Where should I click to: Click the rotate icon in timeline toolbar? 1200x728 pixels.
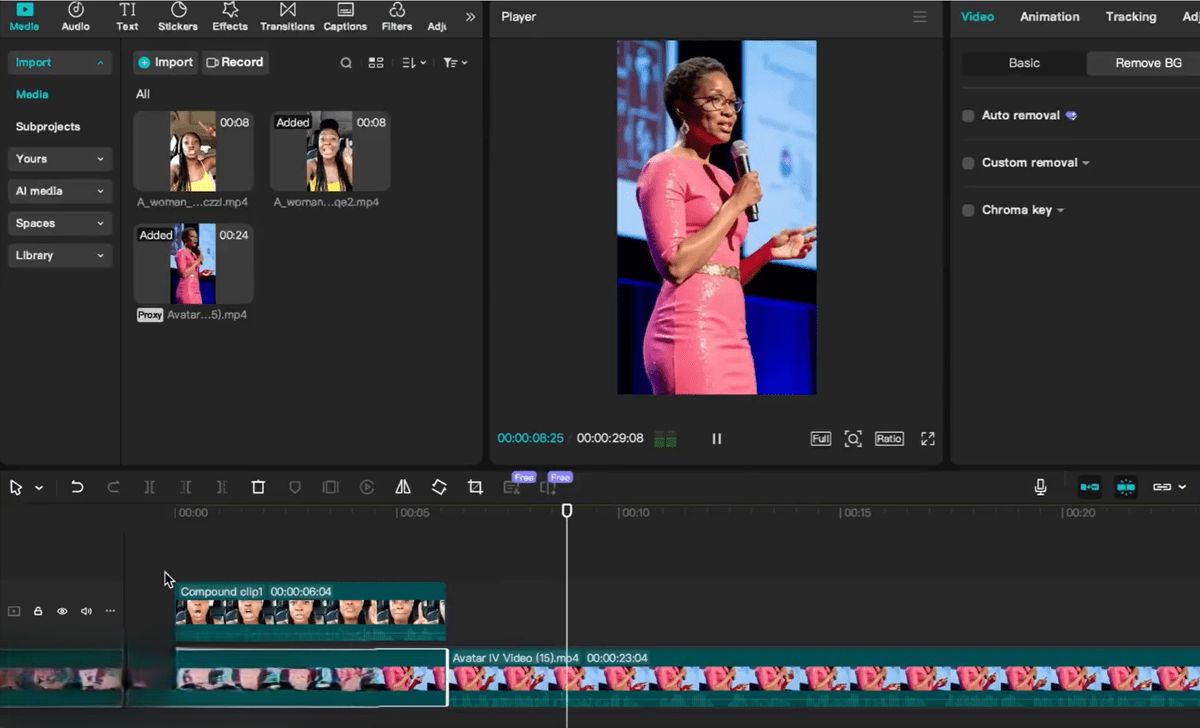coord(439,487)
